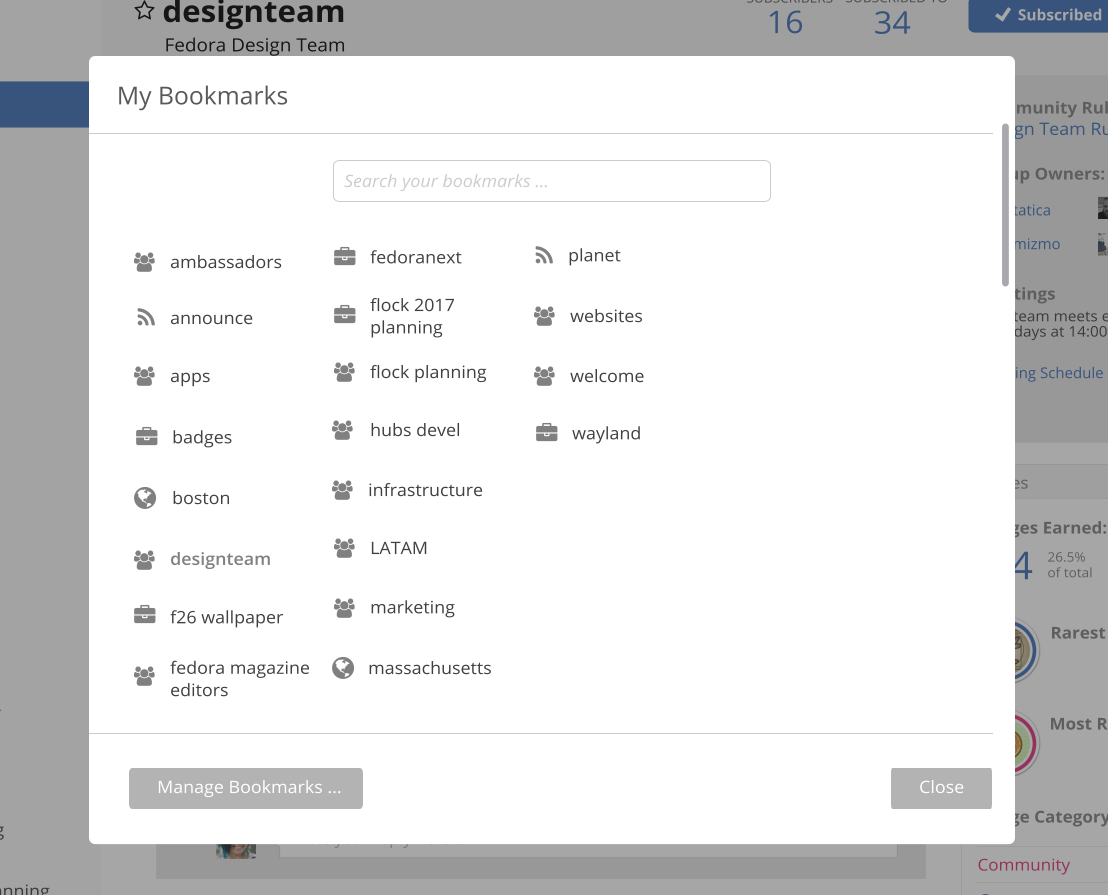Click the group icon beside designteam bookmark
The height and width of the screenshot is (895, 1108).
(x=144, y=559)
